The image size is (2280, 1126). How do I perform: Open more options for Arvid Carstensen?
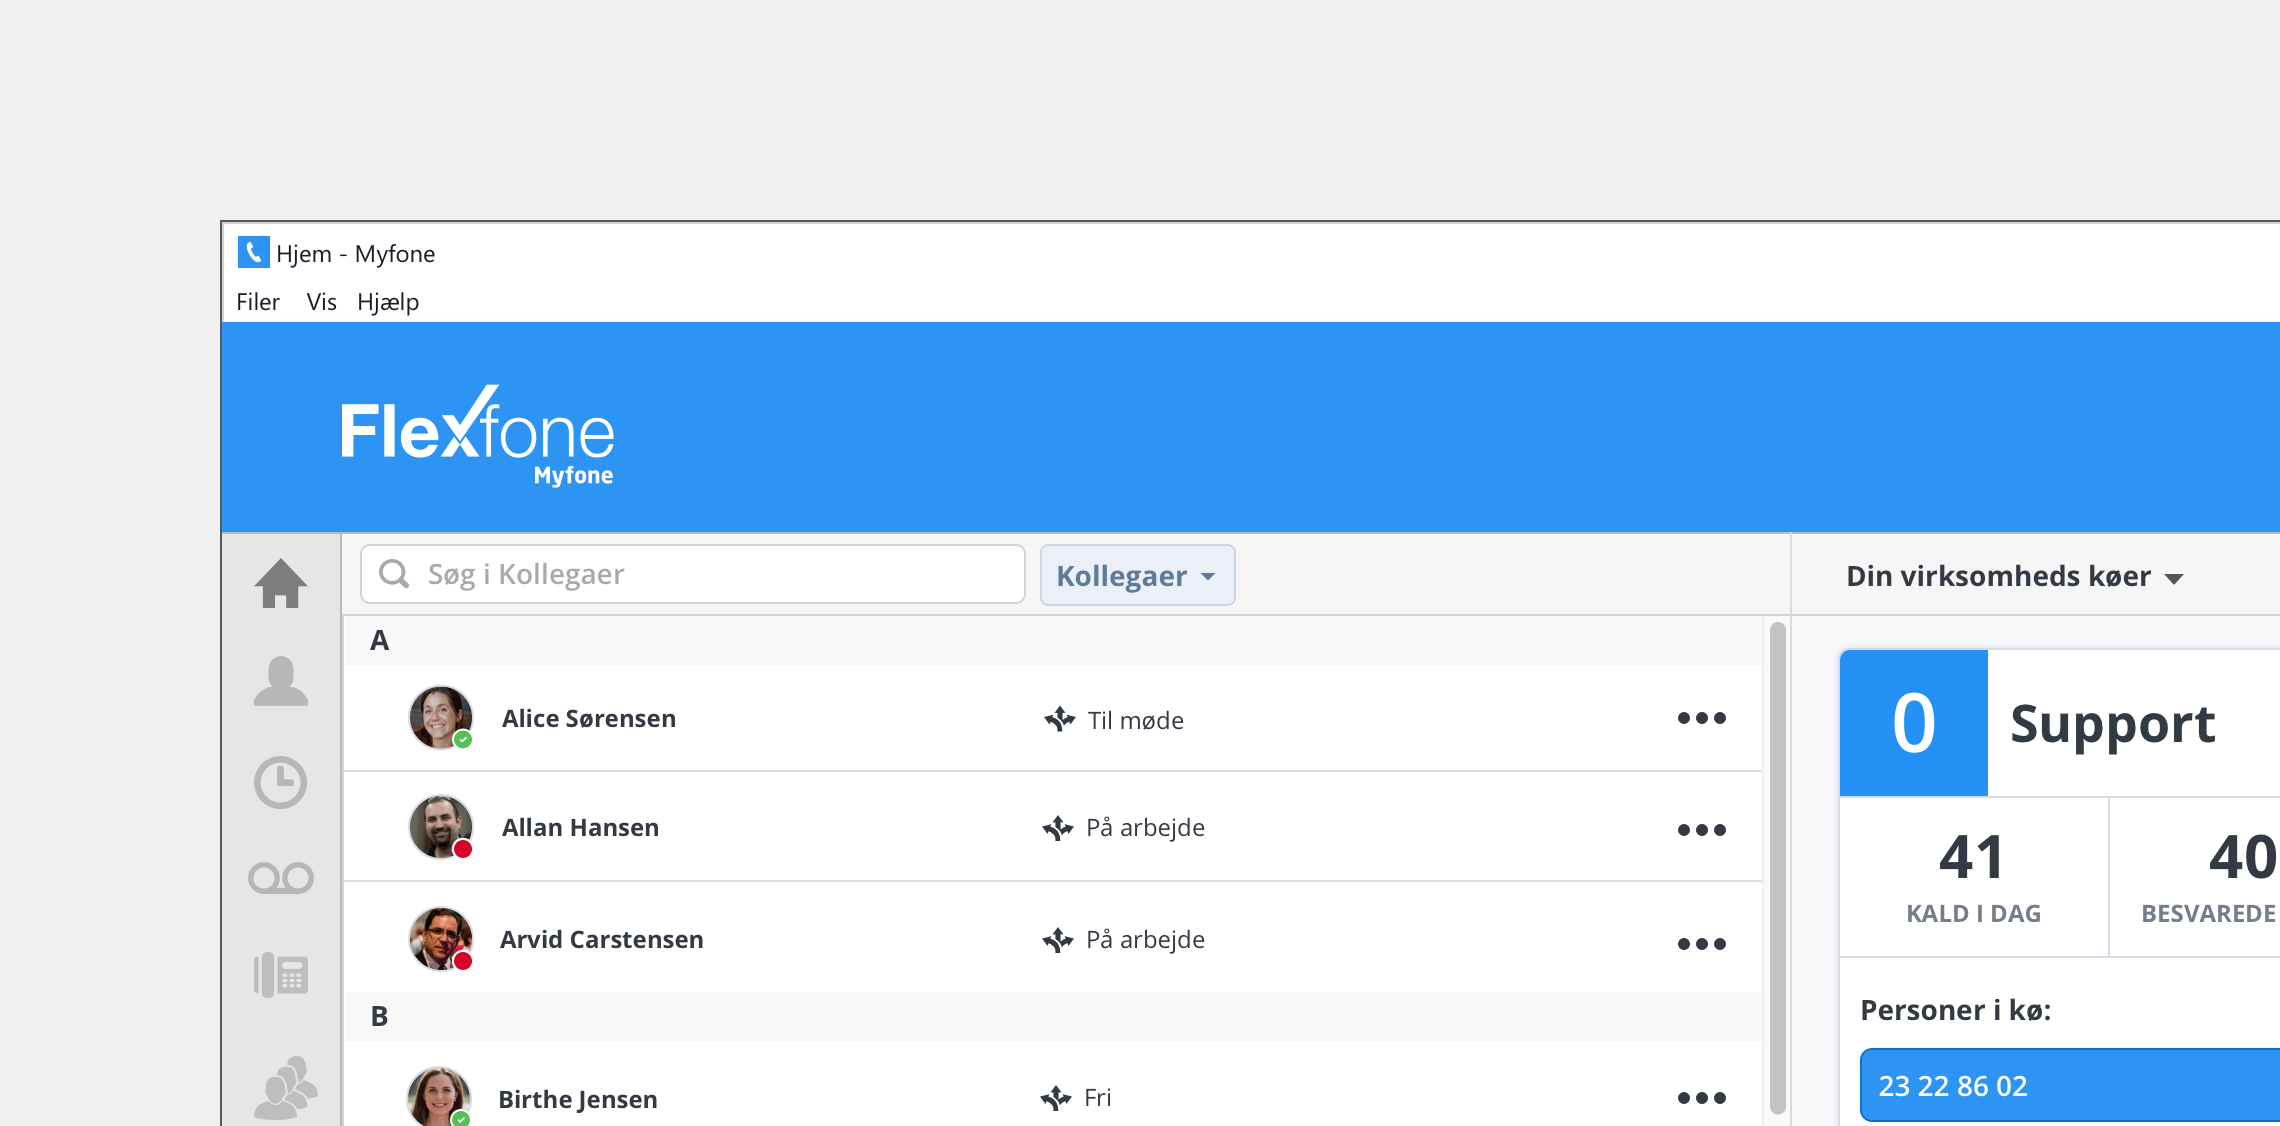tap(1701, 944)
